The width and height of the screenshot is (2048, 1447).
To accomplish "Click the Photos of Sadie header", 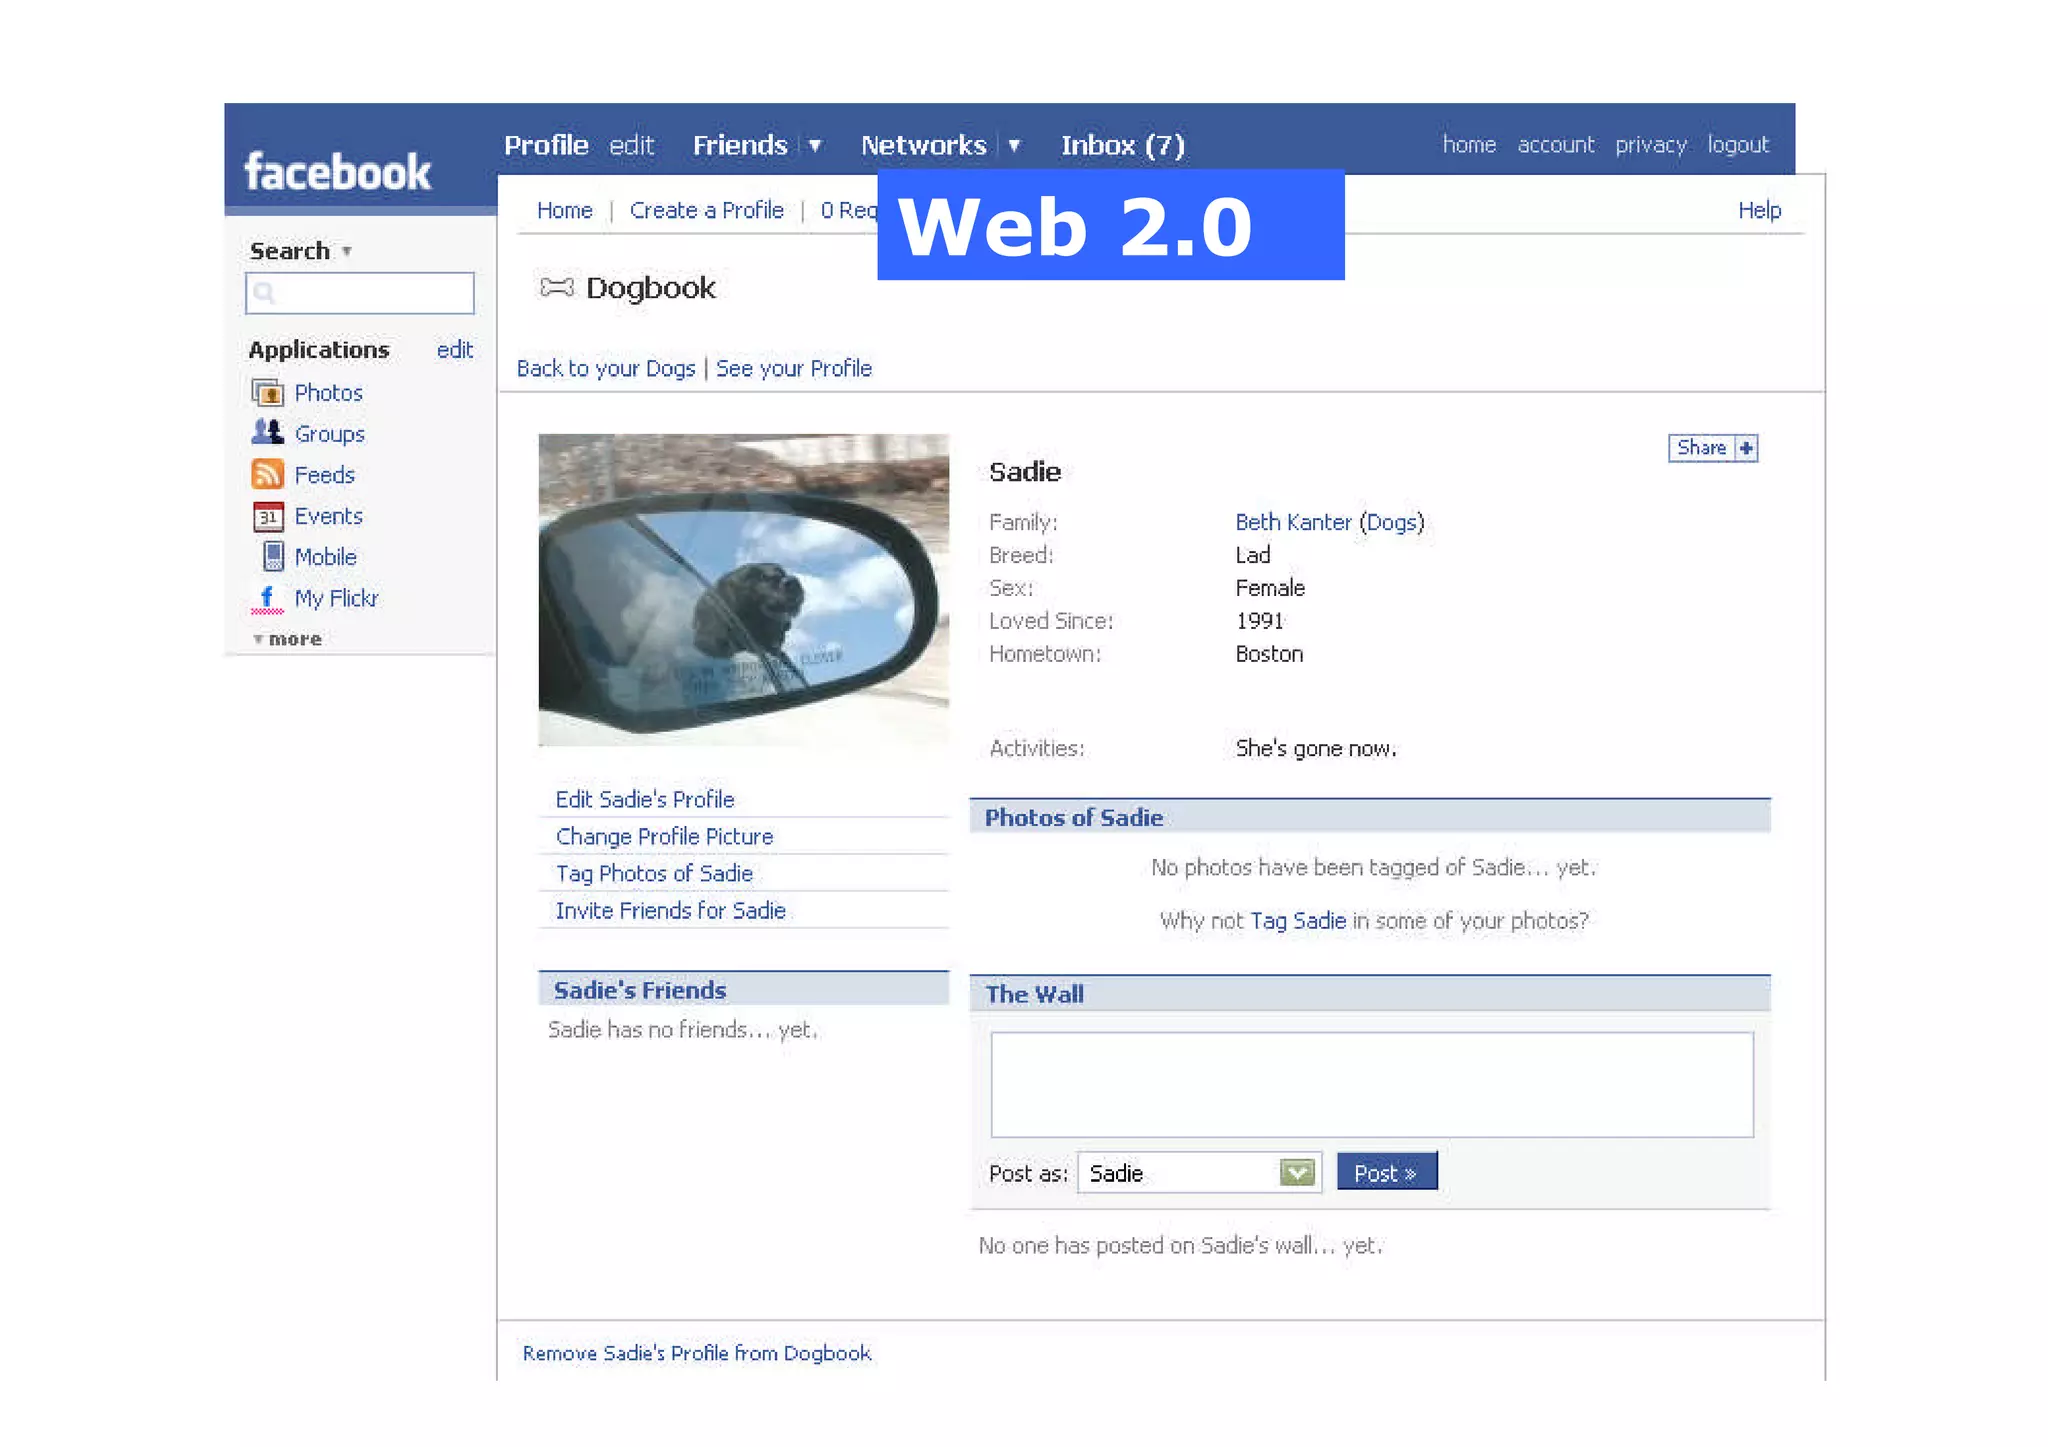I will click(1370, 817).
